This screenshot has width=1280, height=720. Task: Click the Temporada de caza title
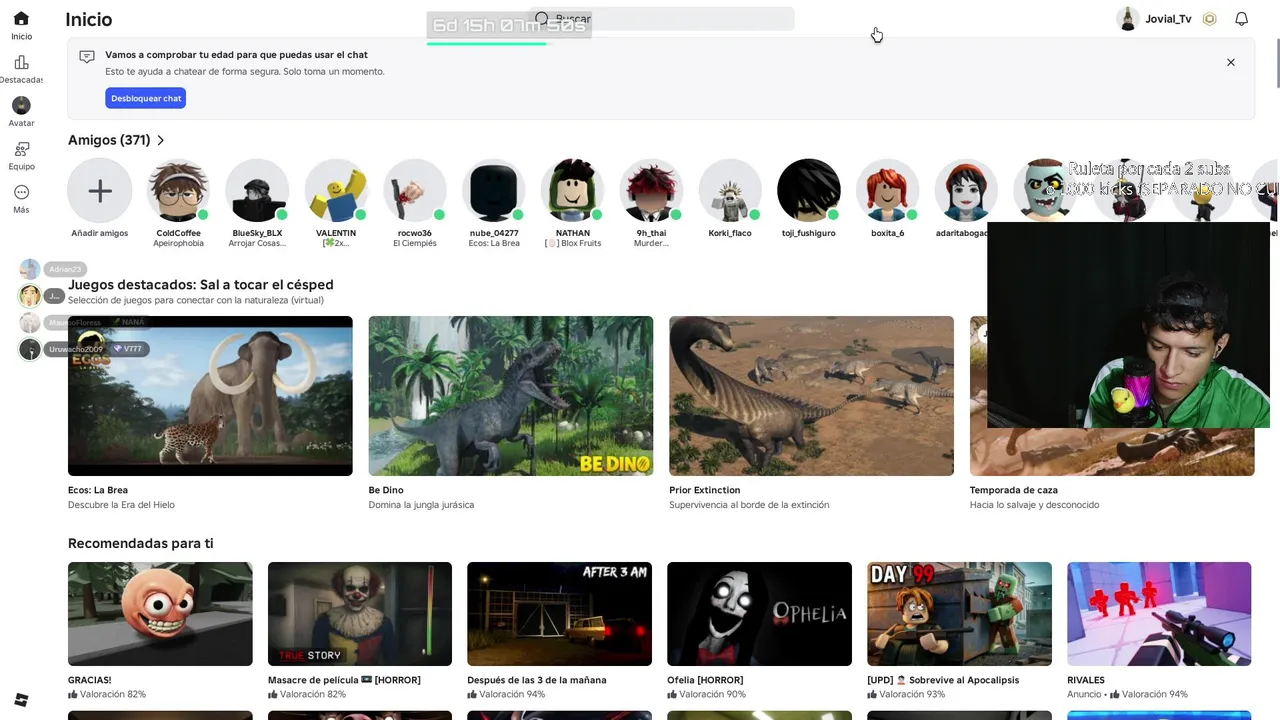(x=1013, y=490)
